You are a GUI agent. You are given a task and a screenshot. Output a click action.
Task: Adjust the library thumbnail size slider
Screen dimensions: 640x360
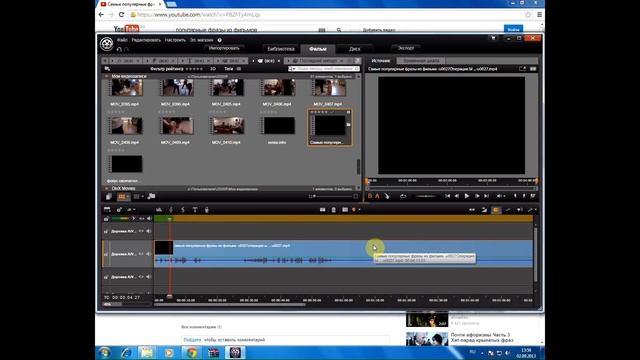point(333,196)
